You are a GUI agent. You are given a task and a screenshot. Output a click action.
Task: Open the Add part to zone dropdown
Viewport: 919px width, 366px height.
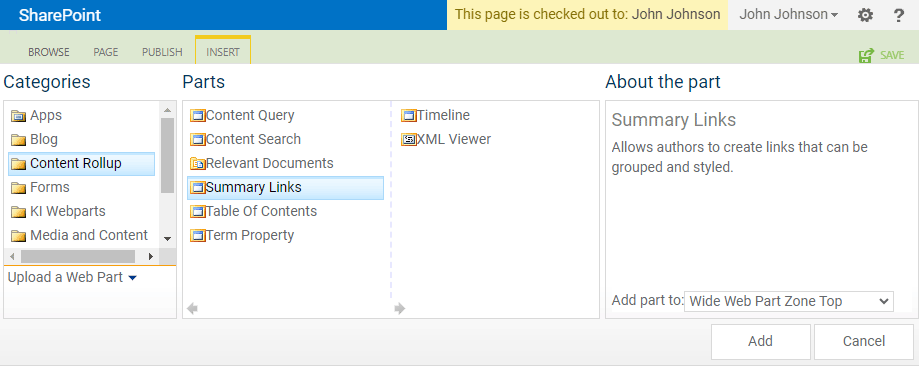[788, 301]
